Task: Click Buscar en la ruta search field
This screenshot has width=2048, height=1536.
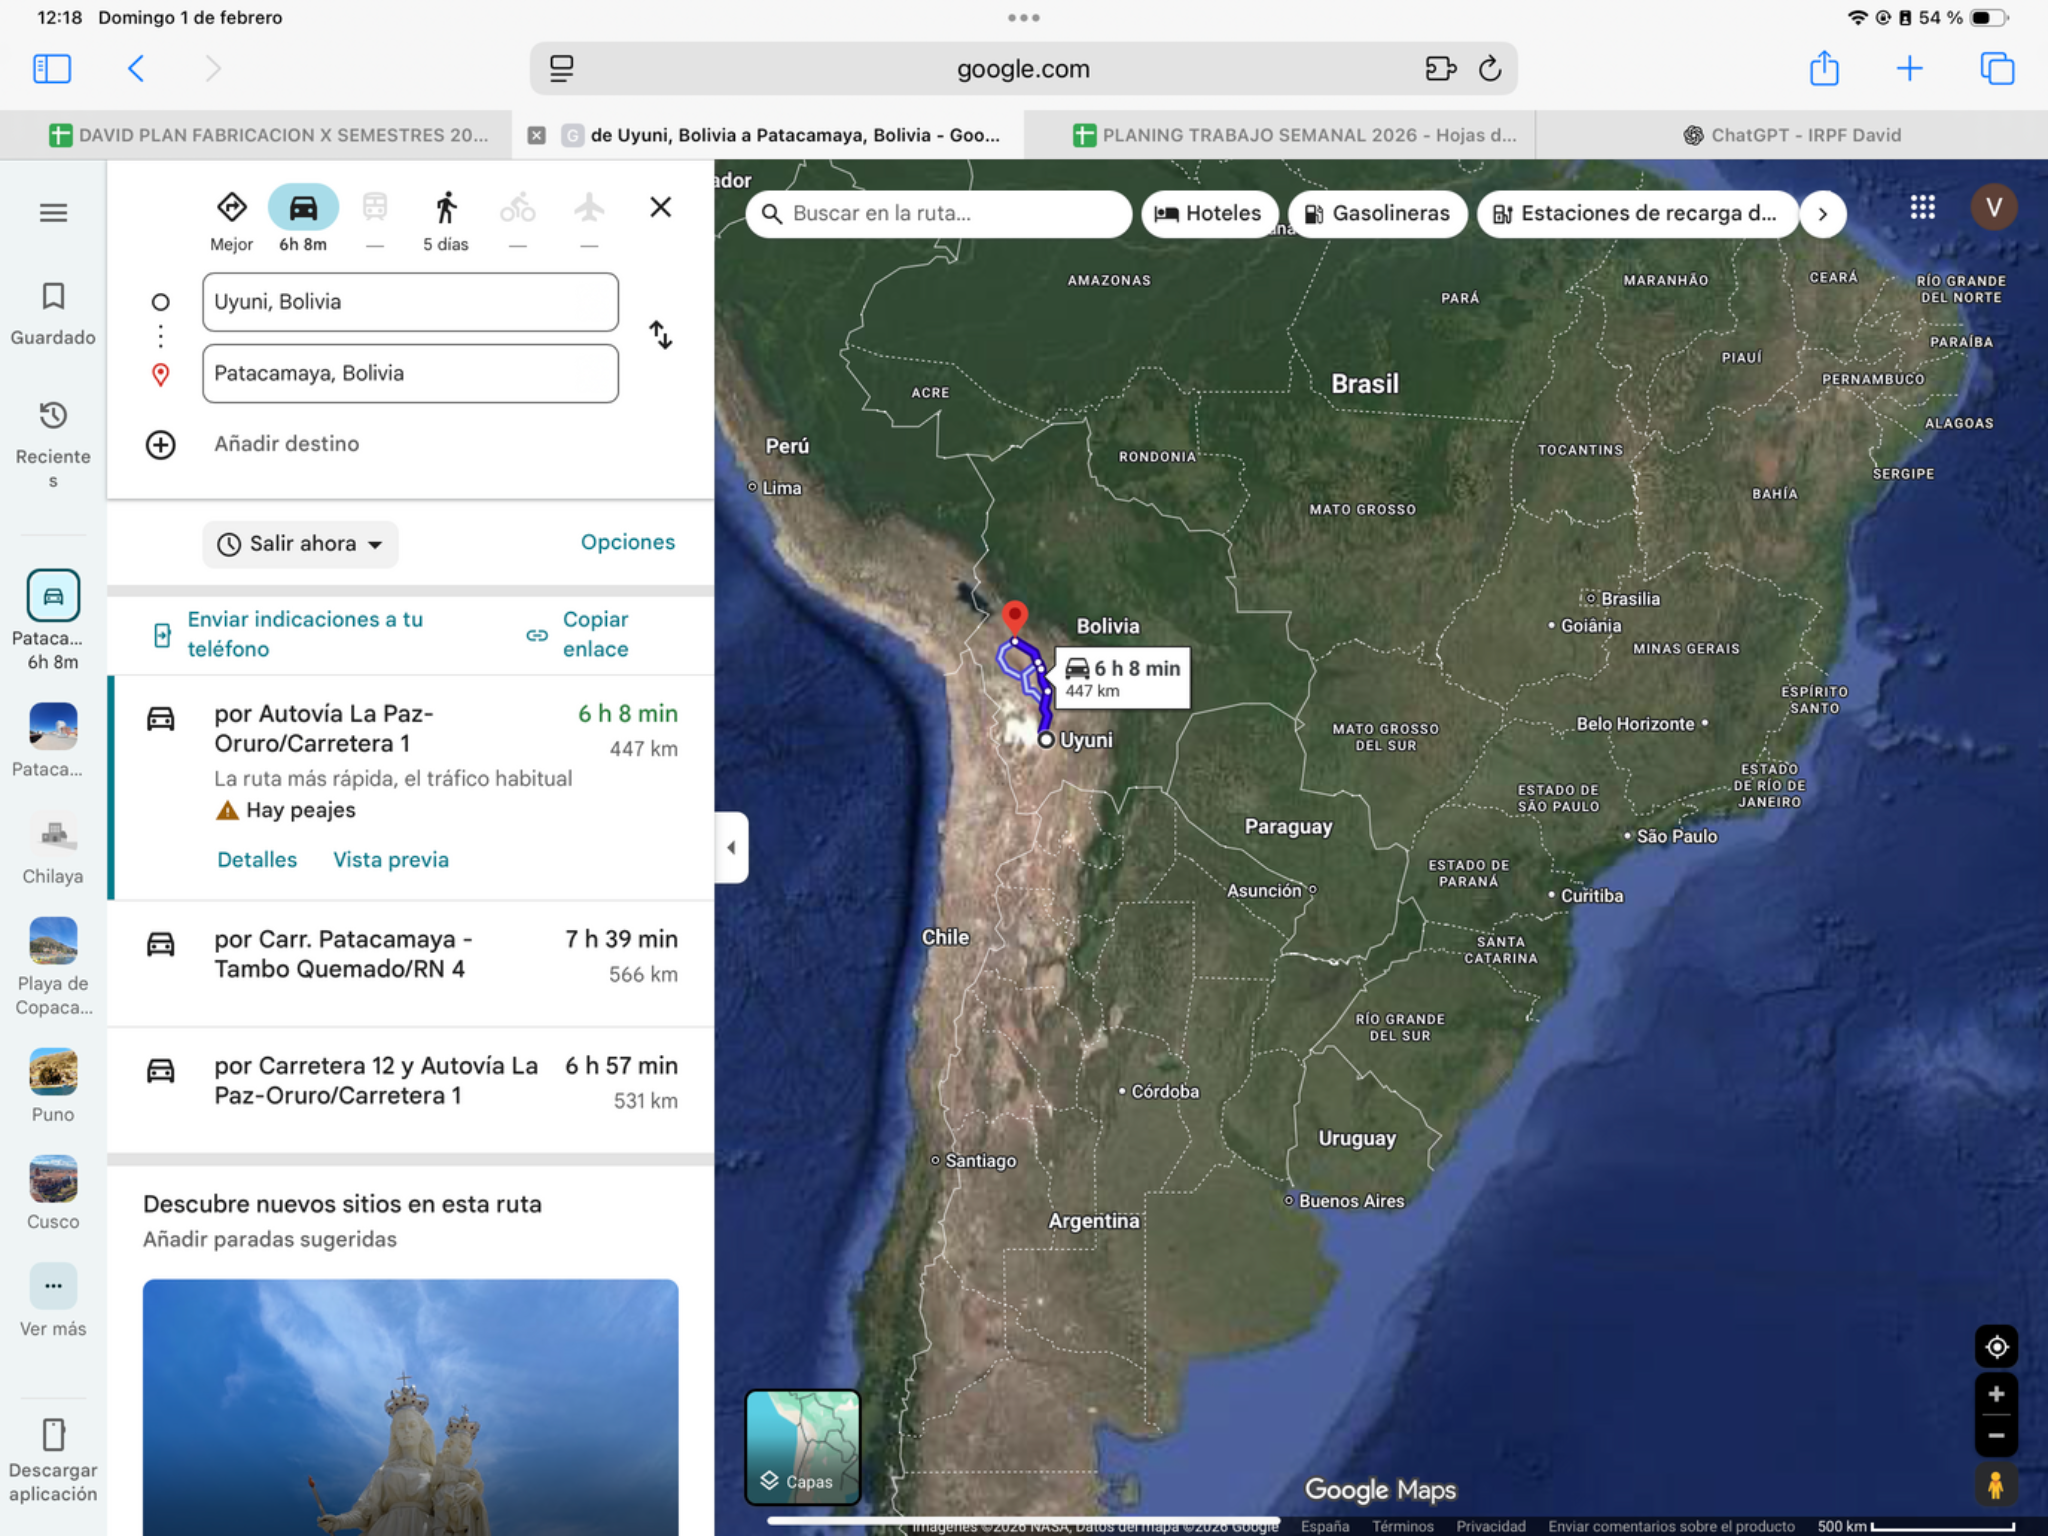Action: (x=938, y=213)
